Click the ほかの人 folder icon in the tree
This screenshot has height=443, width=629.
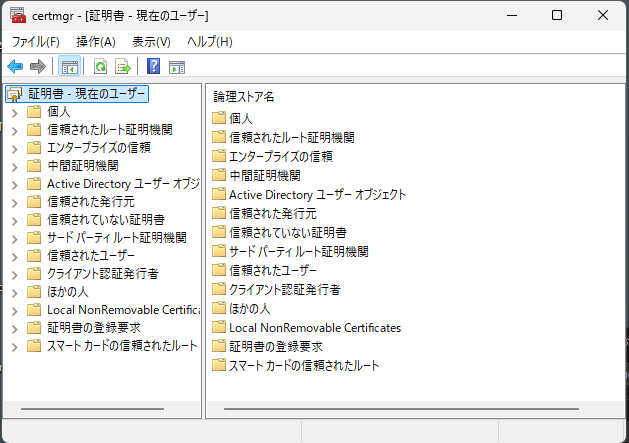click(x=34, y=292)
